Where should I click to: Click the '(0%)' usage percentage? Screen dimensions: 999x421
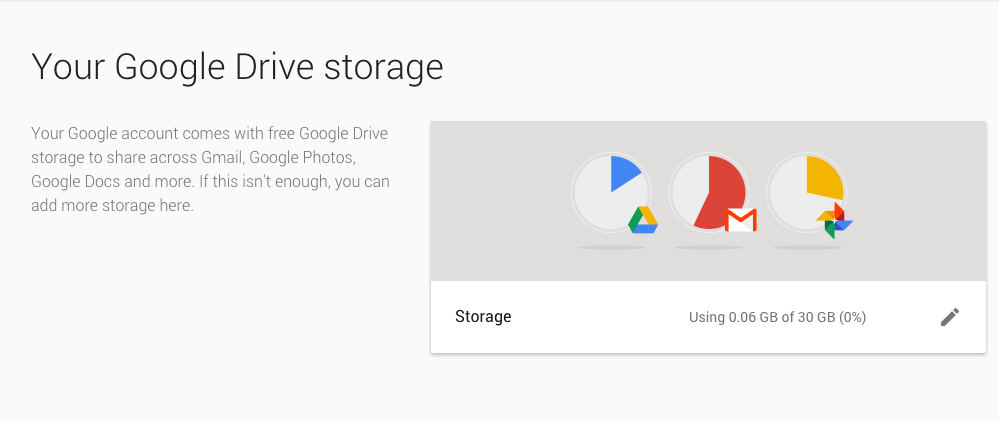852,317
